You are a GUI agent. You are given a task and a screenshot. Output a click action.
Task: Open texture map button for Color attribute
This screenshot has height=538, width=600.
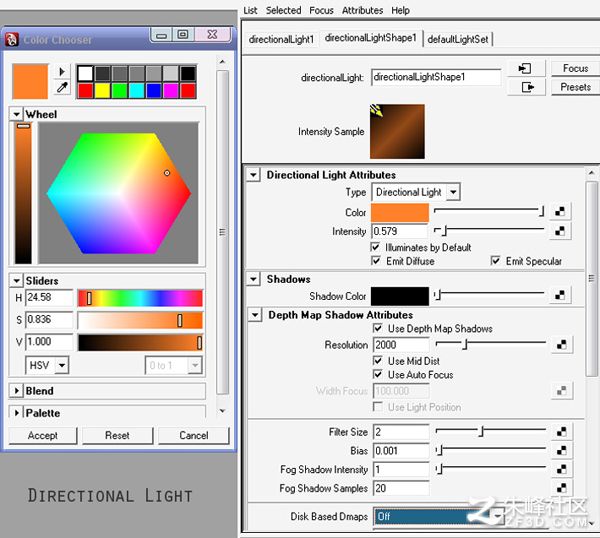pyautogui.click(x=560, y=211)
